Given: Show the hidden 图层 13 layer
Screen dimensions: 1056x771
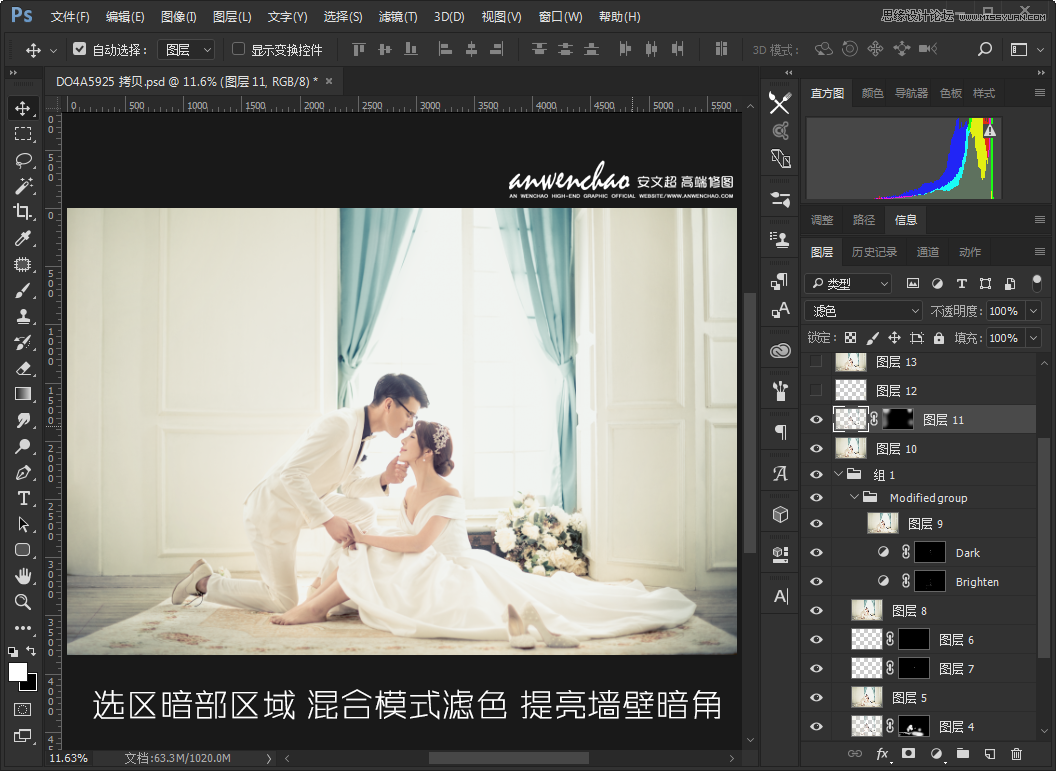Looking at the screenshot, I should click(x=817, y=361).
